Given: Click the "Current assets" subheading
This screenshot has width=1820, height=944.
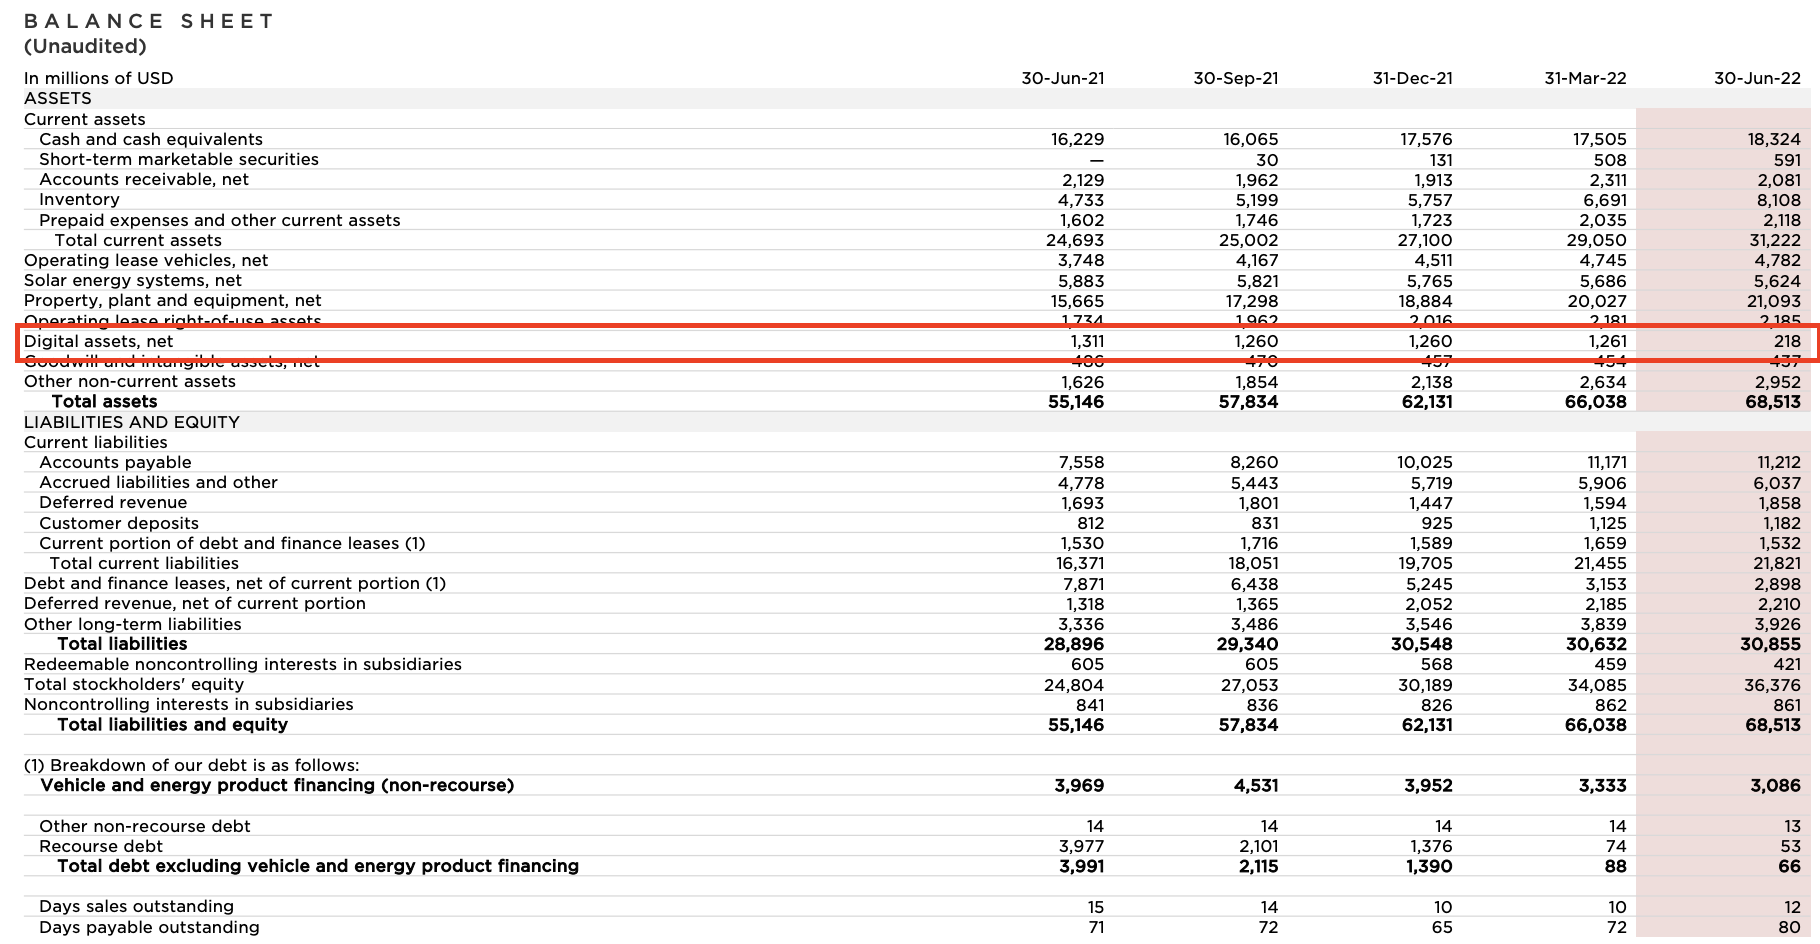Looking at the screenshot, I should point(85,119).
